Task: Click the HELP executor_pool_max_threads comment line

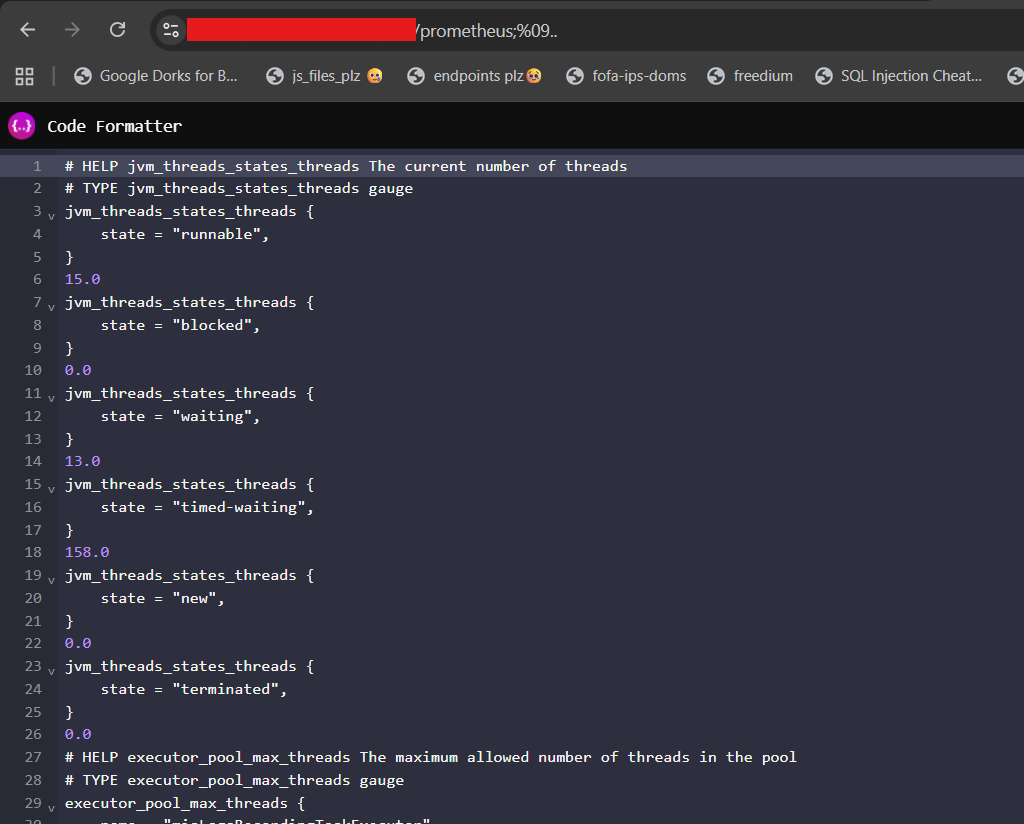Action: pyautogui.click(x=430, y=757)
